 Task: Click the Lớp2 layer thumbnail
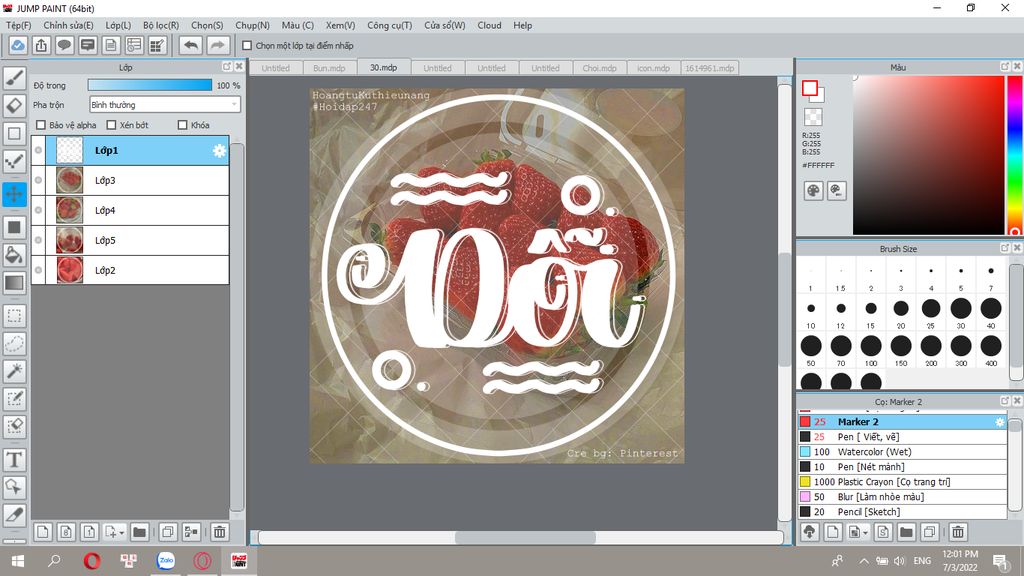(x=69, y=270)
